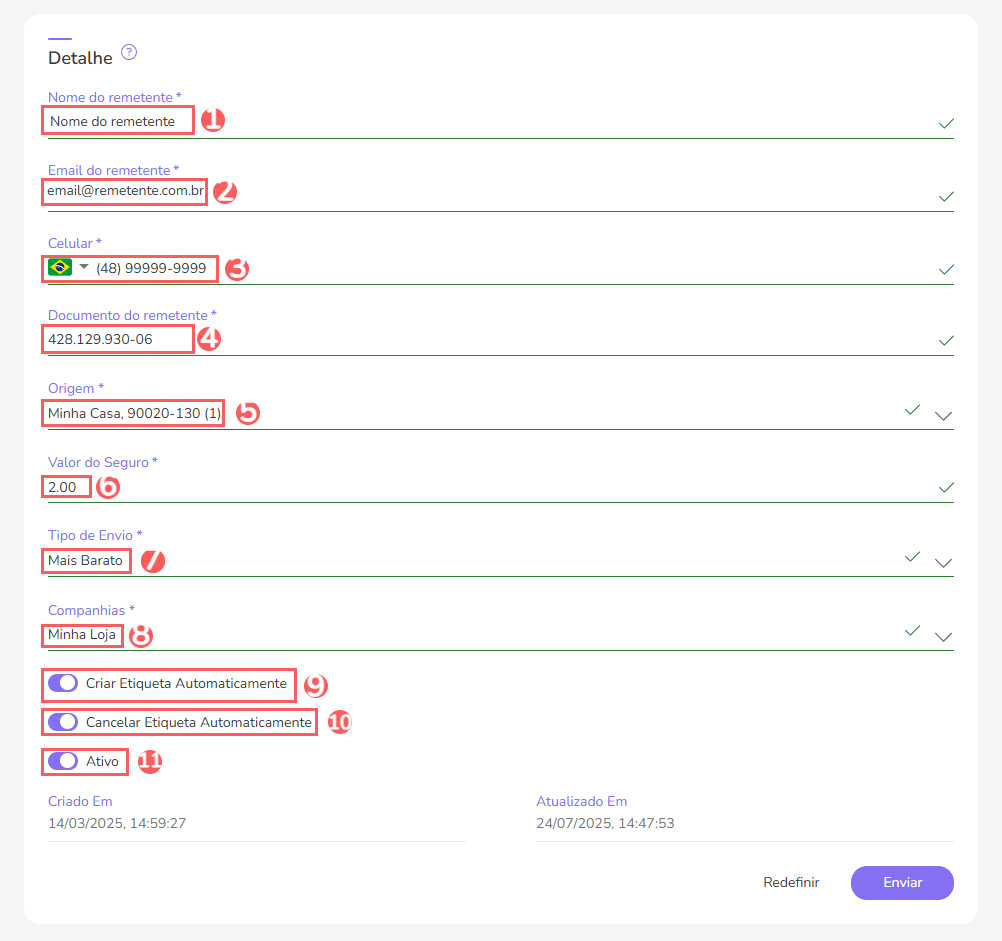The width and height of the screenshot is (1002, 941).
Task: Click the checkmark beside Documento do remetente
Action: pyautogui.click(x=945, y=340)
